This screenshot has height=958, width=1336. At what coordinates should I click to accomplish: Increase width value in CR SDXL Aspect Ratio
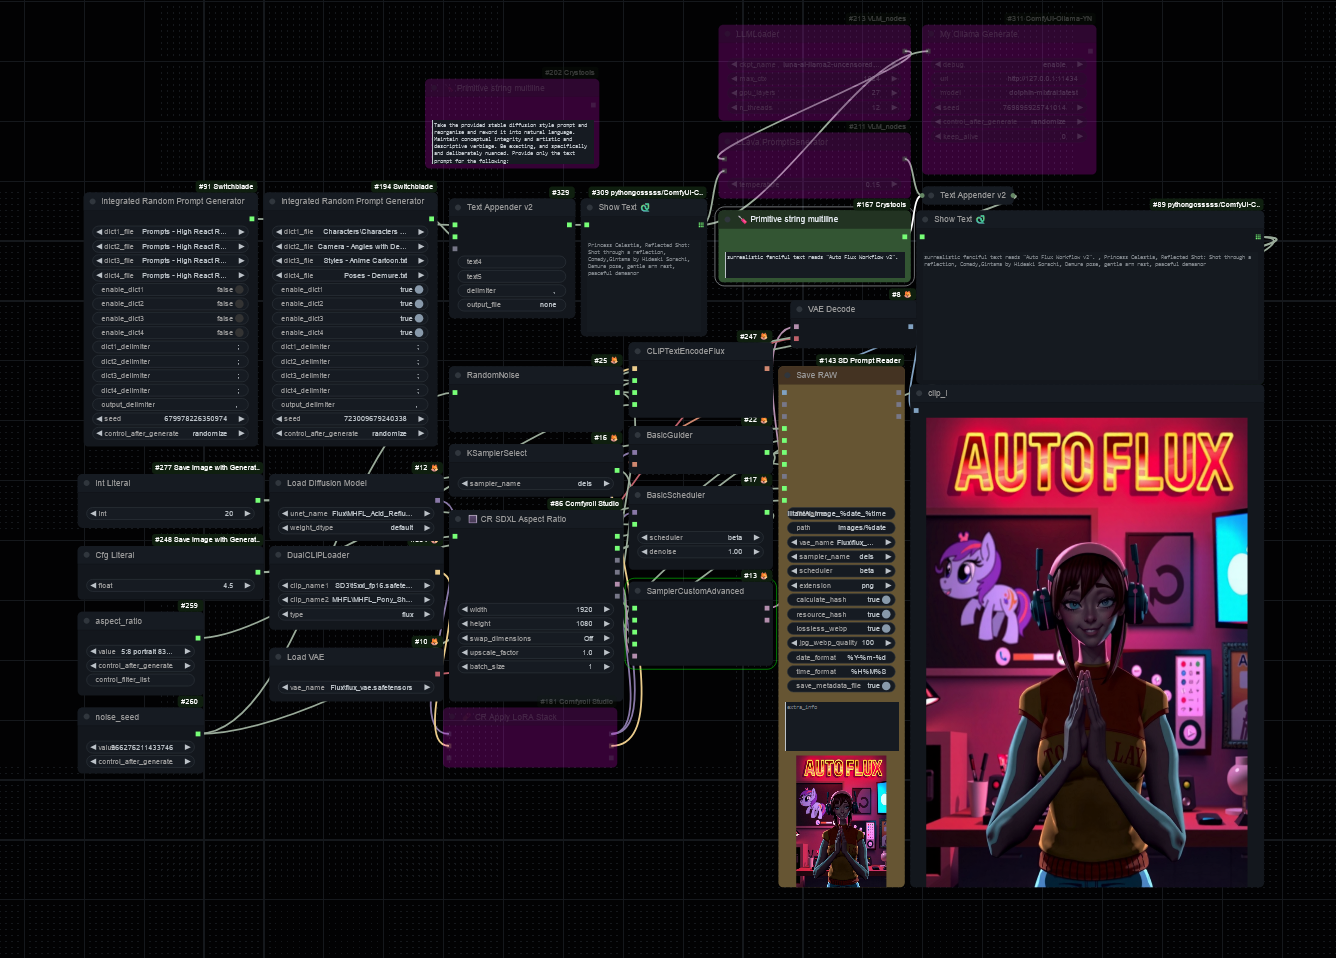(x=607, y=609)
